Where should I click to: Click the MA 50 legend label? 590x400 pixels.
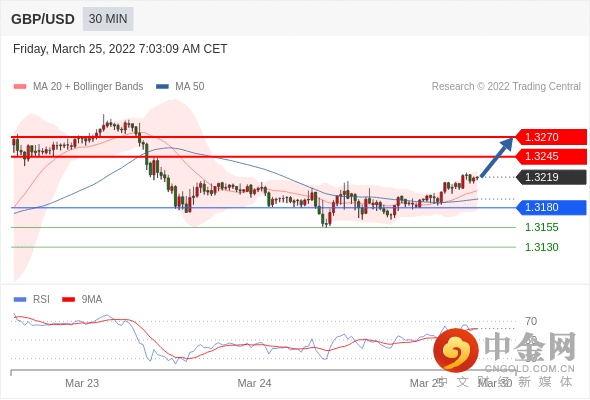point(190,87)
